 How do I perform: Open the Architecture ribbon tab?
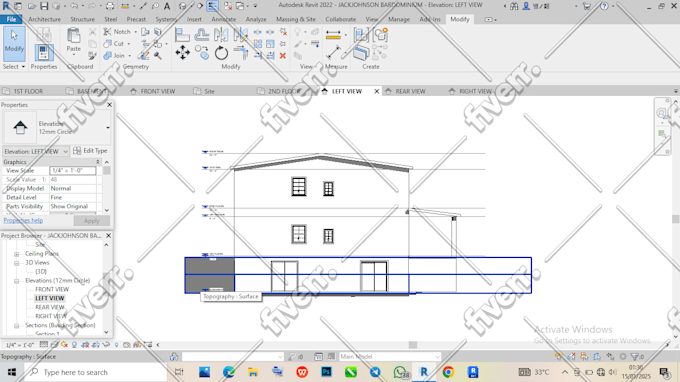(x=44, y=20)
